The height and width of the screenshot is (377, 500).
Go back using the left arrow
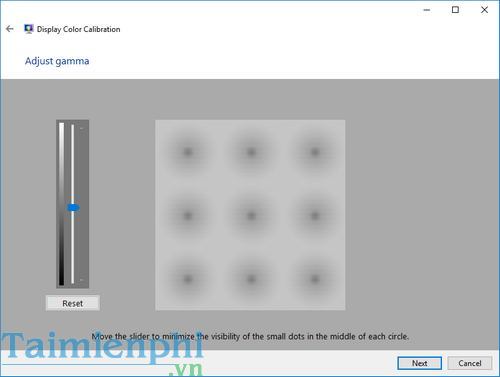pyautogui.click(x=10, y=29)
